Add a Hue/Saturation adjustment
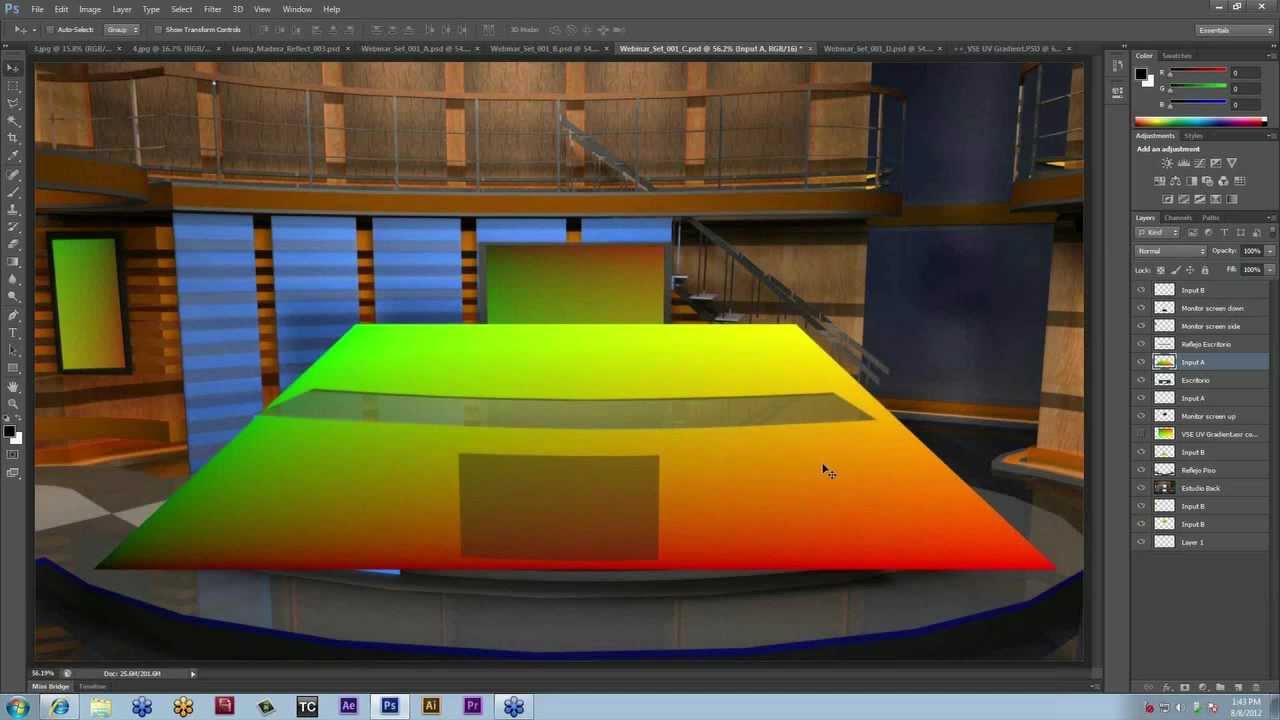1280x720 pixels. click(x=1160, y=181)
